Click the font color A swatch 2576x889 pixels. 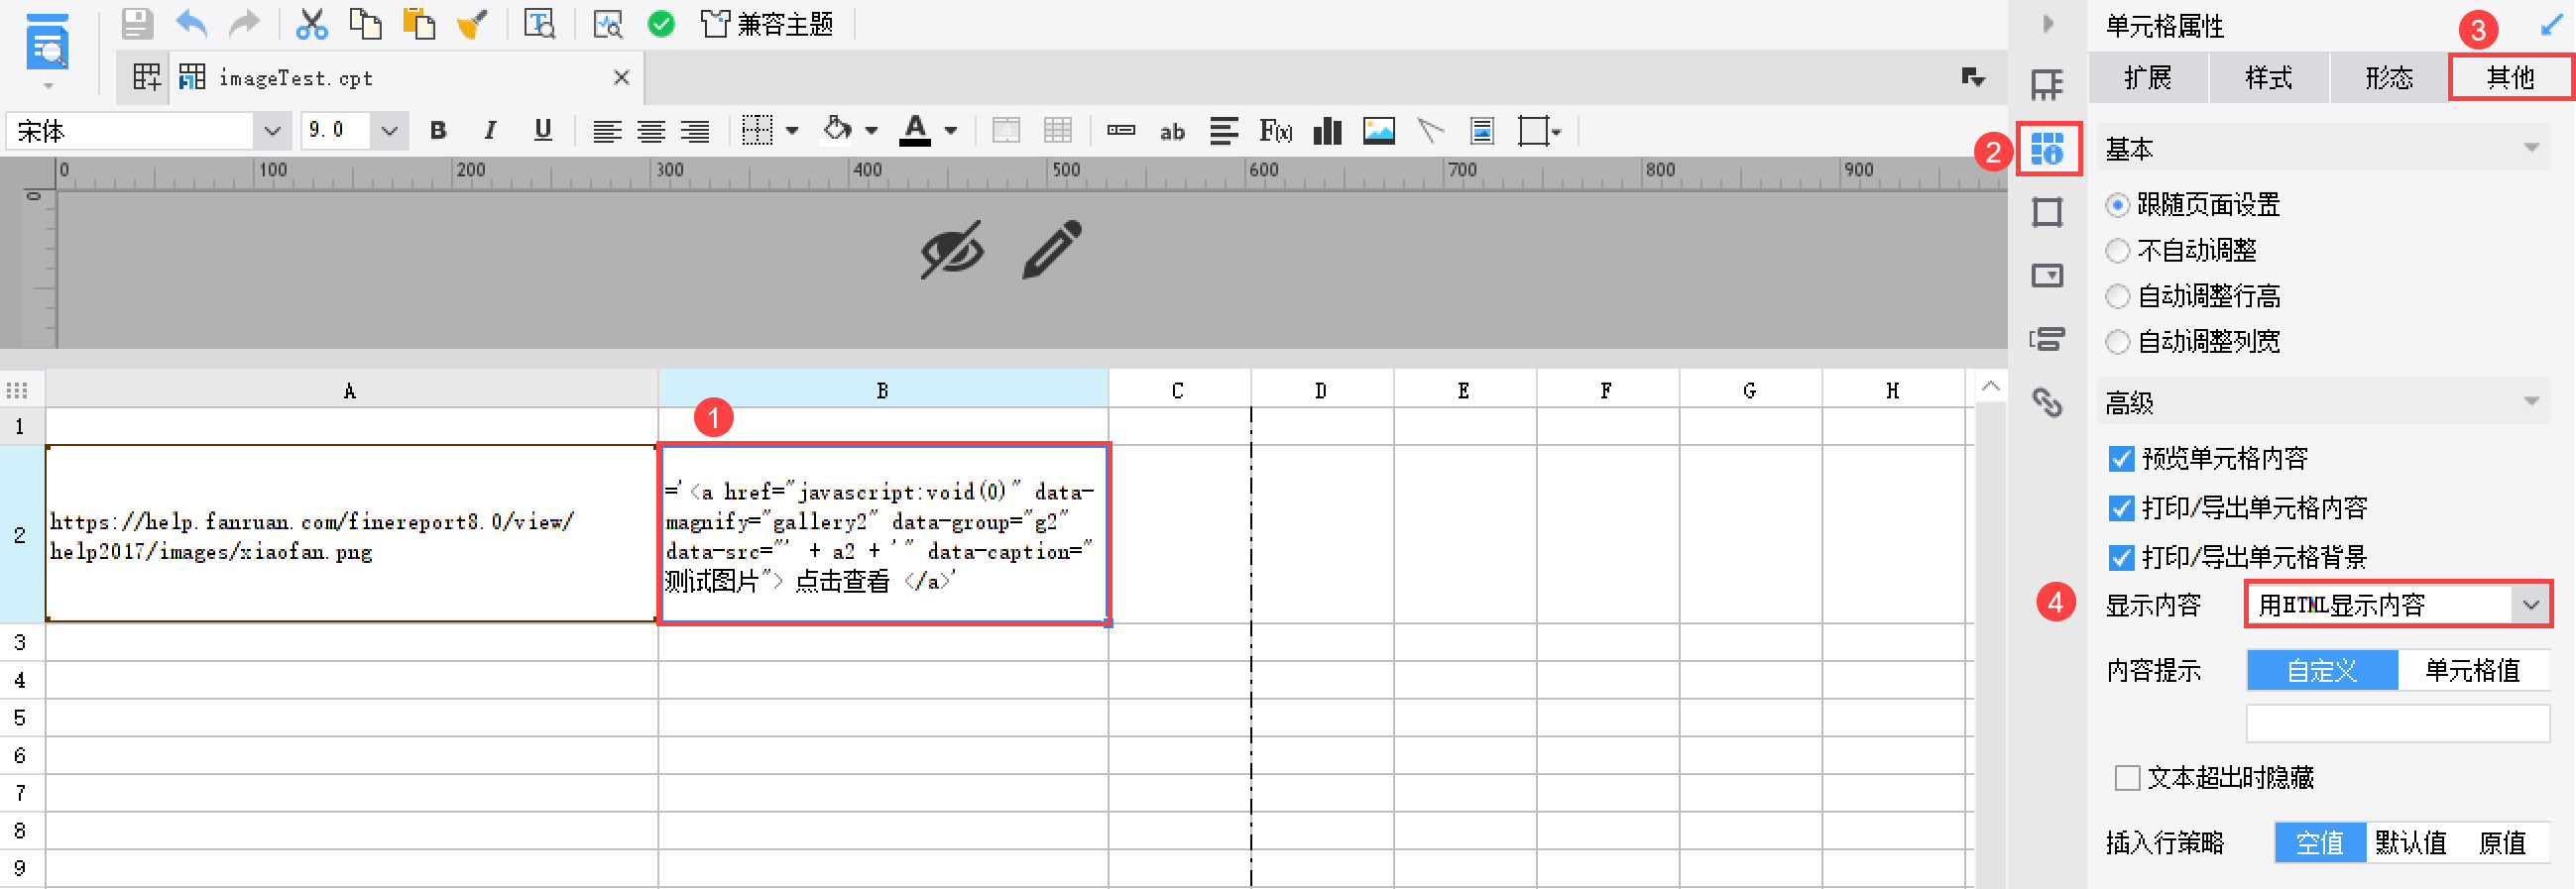[x=914, y=131]
